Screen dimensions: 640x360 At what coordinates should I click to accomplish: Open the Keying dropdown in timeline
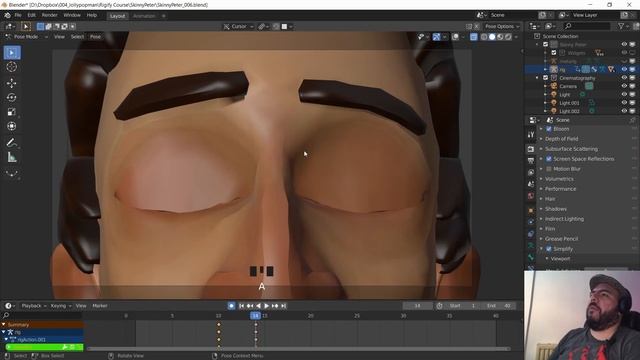(60, 306)
